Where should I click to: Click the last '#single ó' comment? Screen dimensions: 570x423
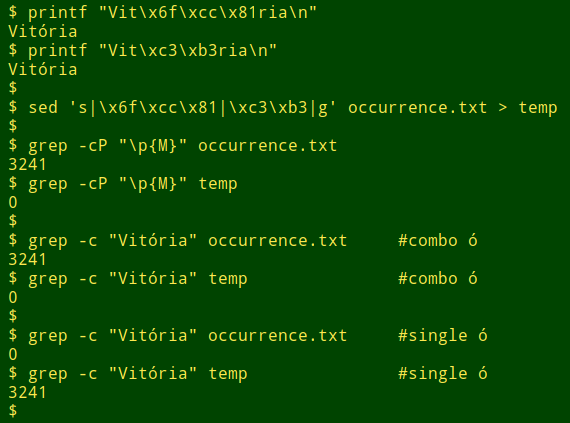coord(442,374)
